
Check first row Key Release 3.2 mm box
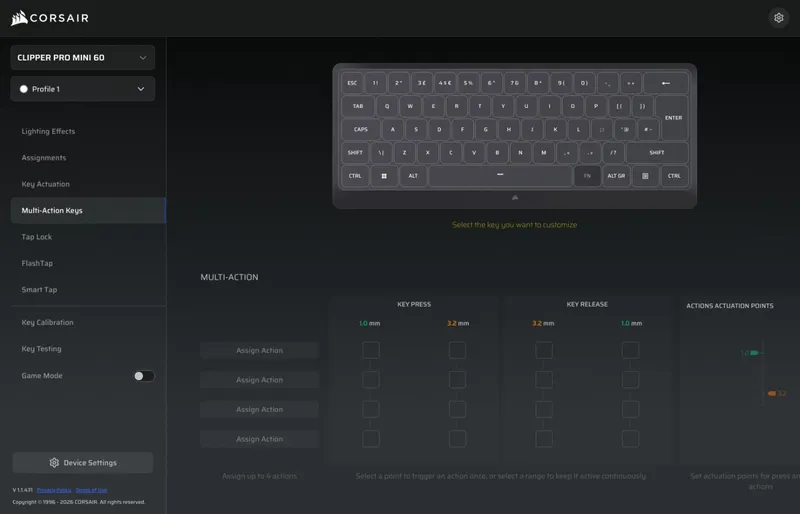coord(544,350)
